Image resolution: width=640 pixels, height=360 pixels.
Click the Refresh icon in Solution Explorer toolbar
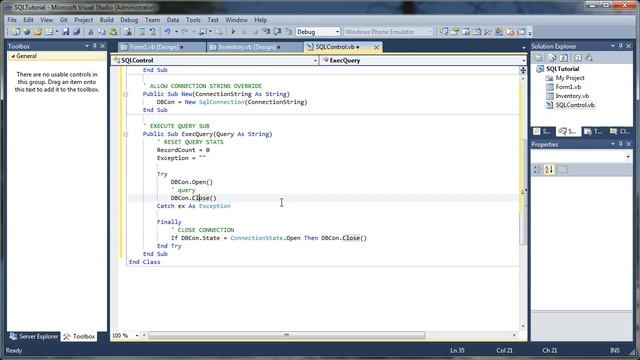tap(564, 58)
